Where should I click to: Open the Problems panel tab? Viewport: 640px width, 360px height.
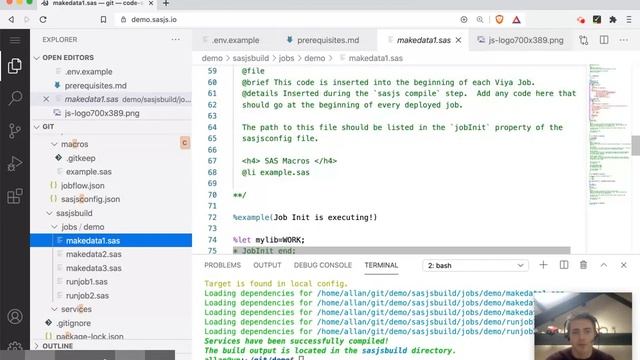pyautogui.click(x=222, y=265)
